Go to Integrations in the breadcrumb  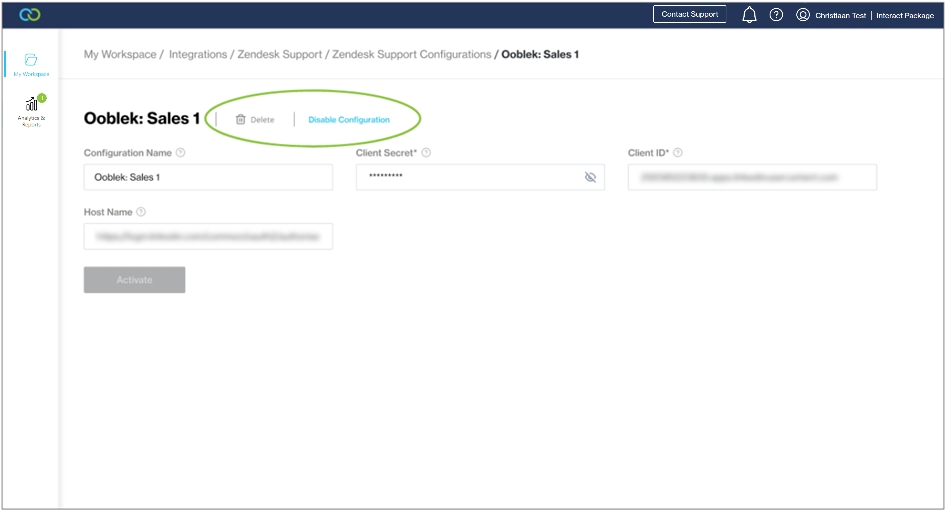point(198,54)
